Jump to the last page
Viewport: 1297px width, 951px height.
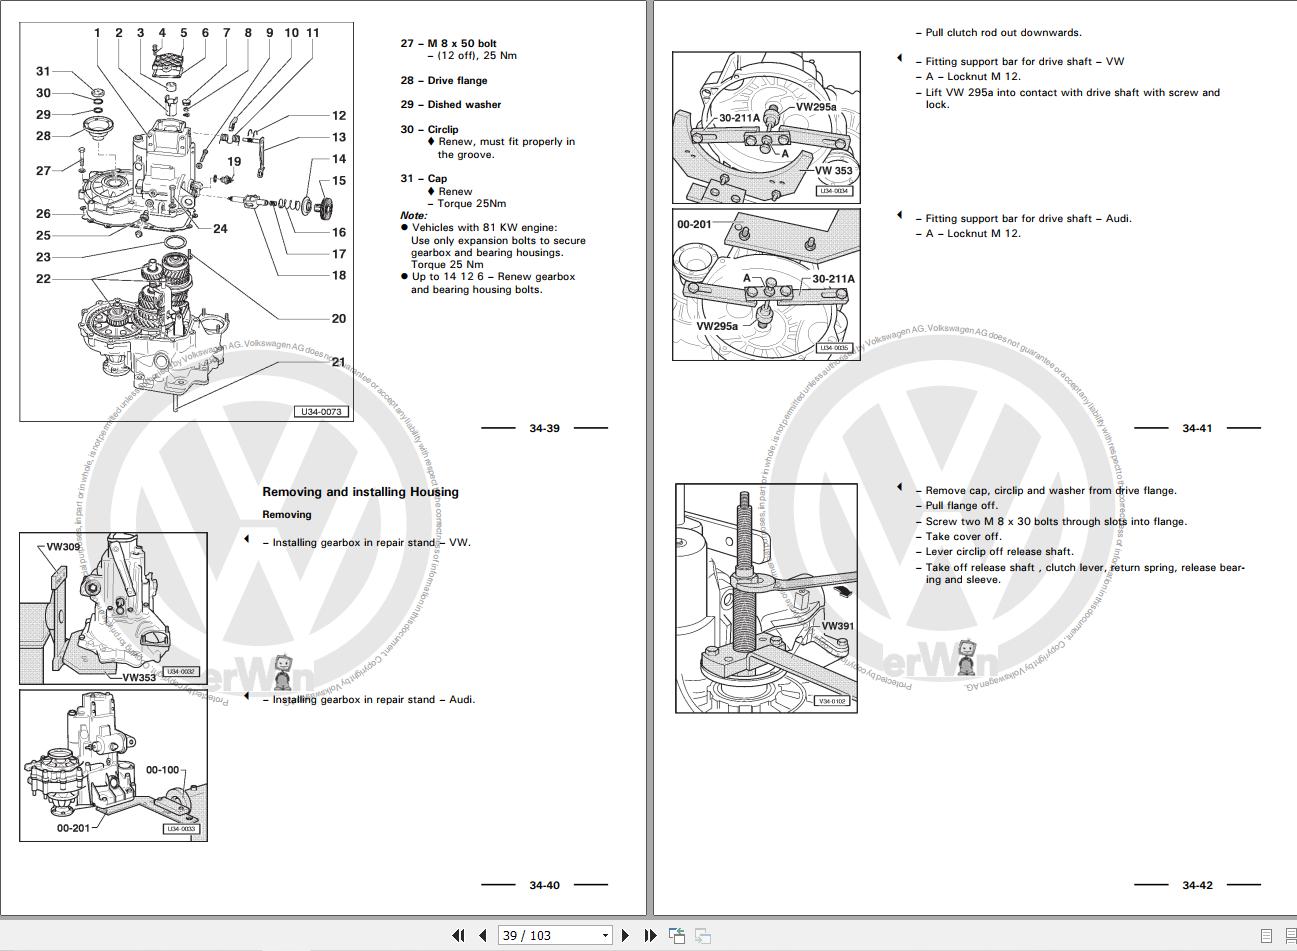coord(650,935)
